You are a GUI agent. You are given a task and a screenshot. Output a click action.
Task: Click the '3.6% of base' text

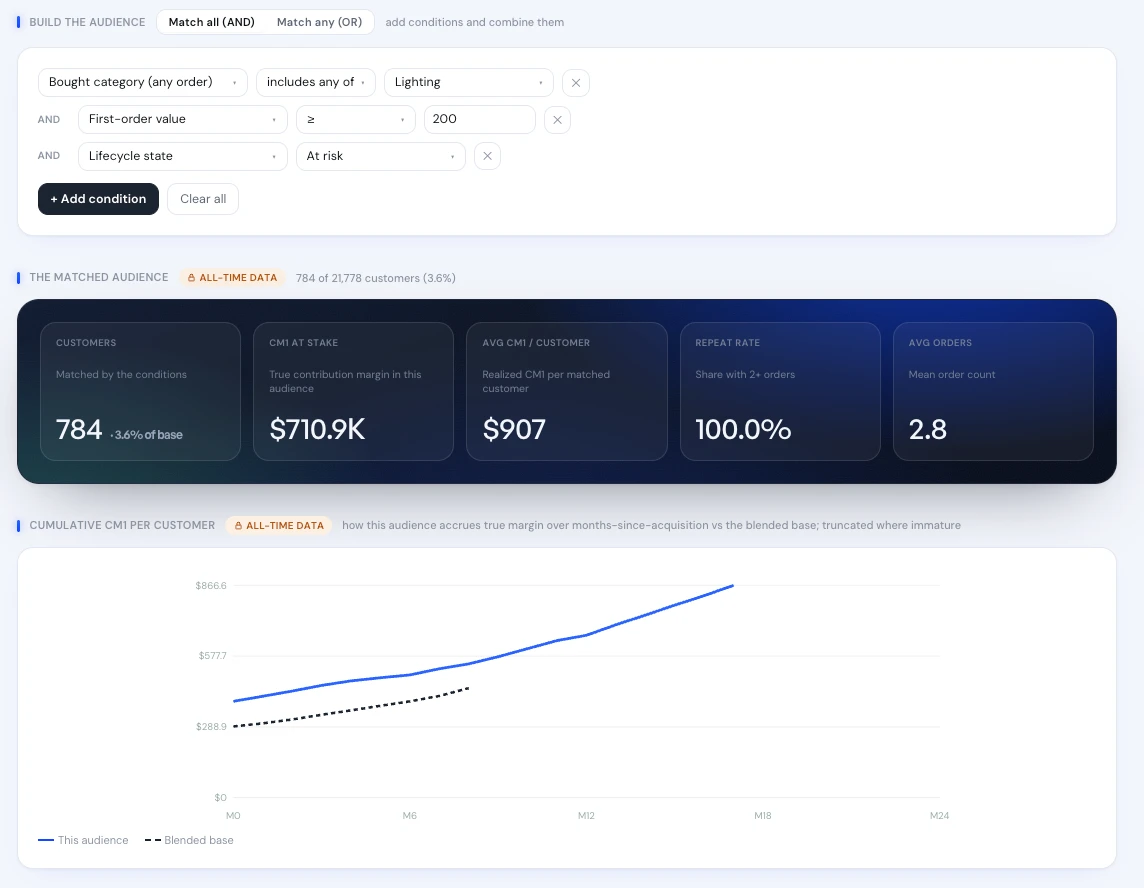pos(148,435)
